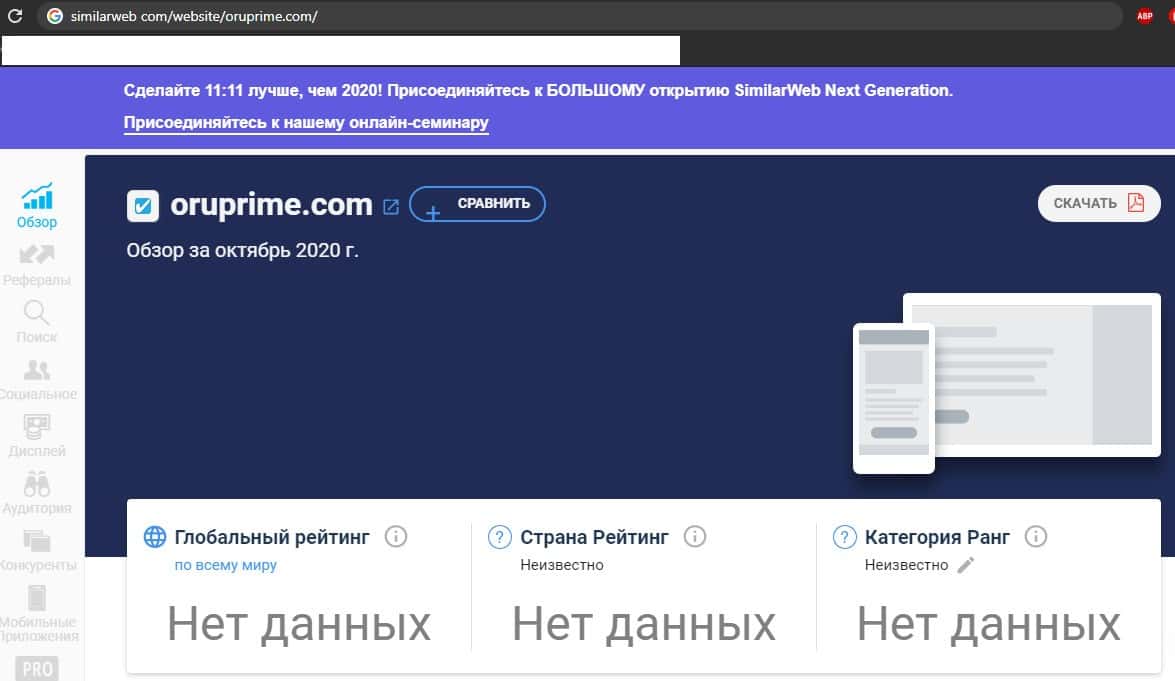The height and width of the screenshot is (681, 1175).
Task: Open the по всему миру link
Action: [x=226, y=565]
